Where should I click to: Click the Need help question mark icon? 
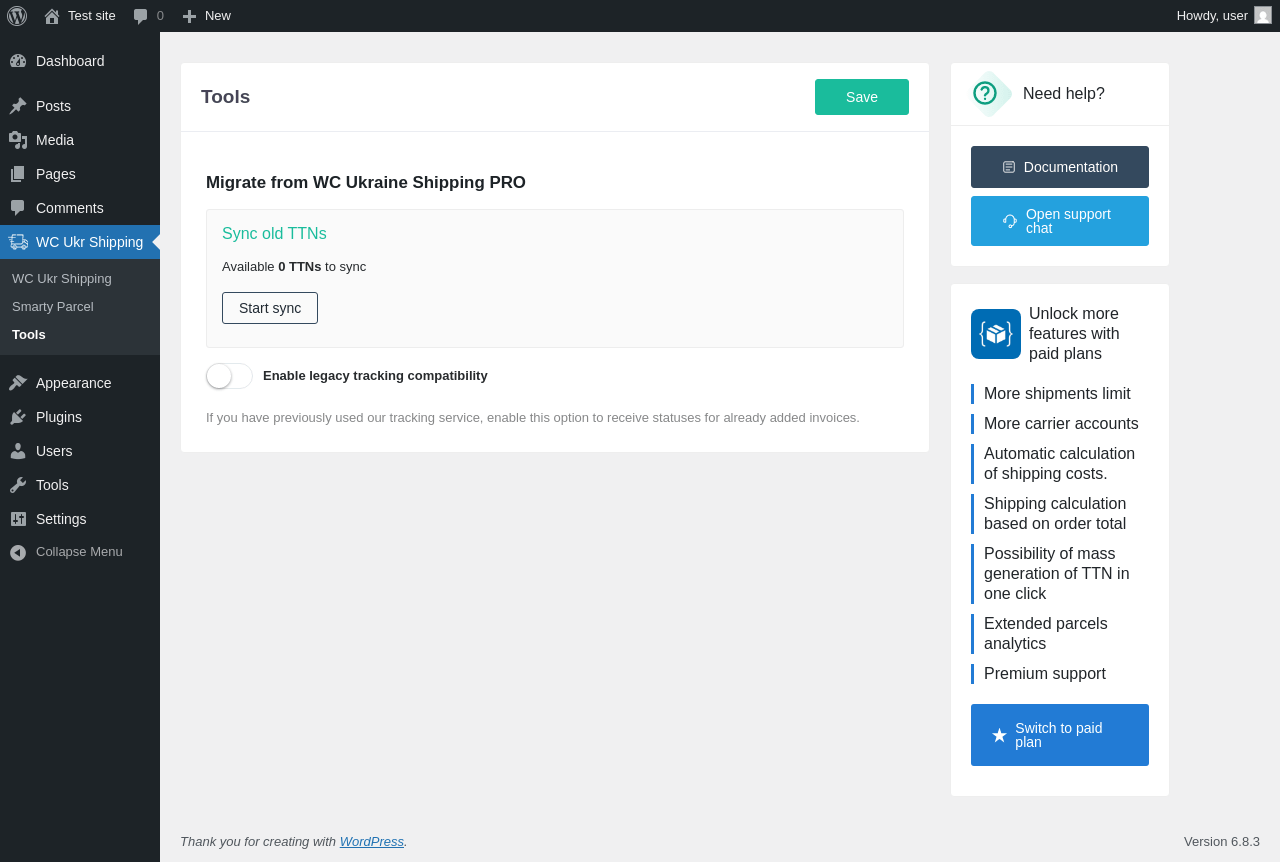coord(985,93)
